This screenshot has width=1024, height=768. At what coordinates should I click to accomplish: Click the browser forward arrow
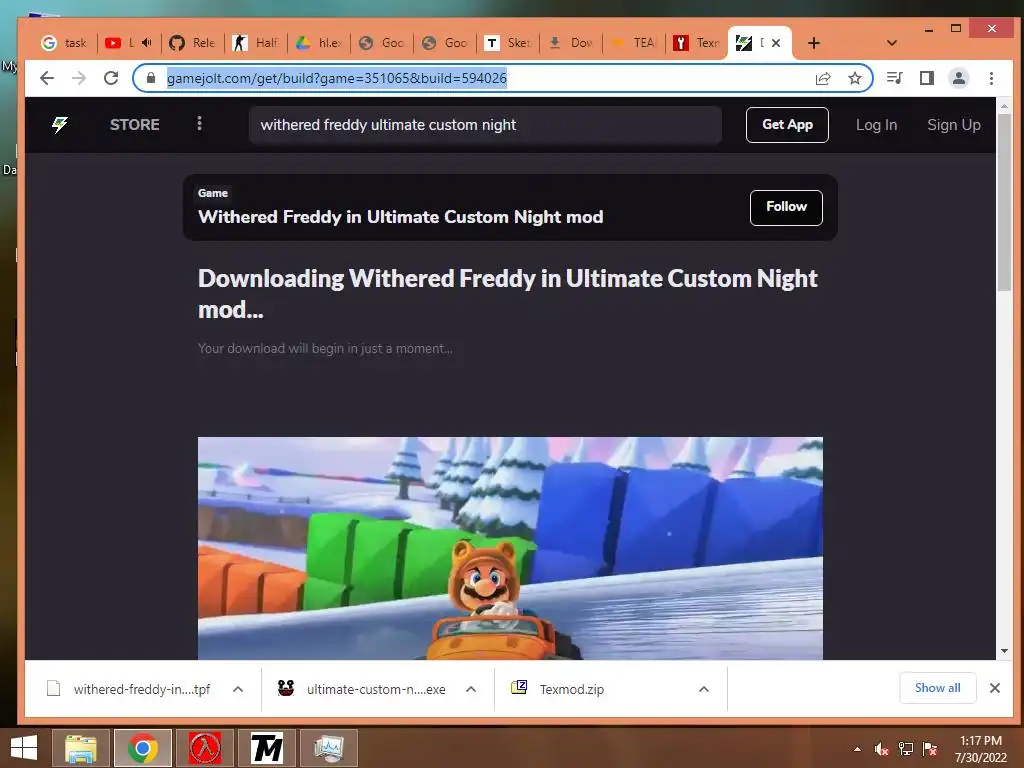[x=79, y=78]
